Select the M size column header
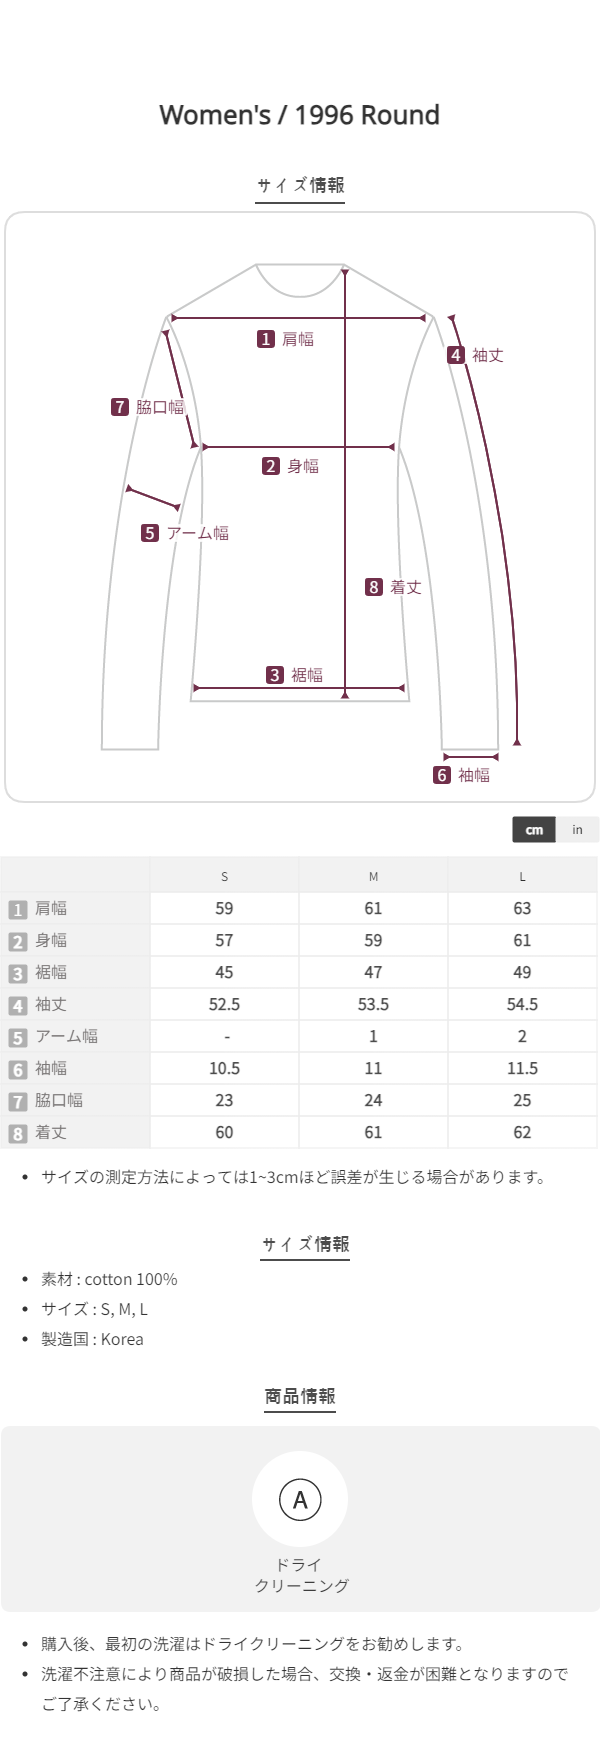 (x=373, y=876)
